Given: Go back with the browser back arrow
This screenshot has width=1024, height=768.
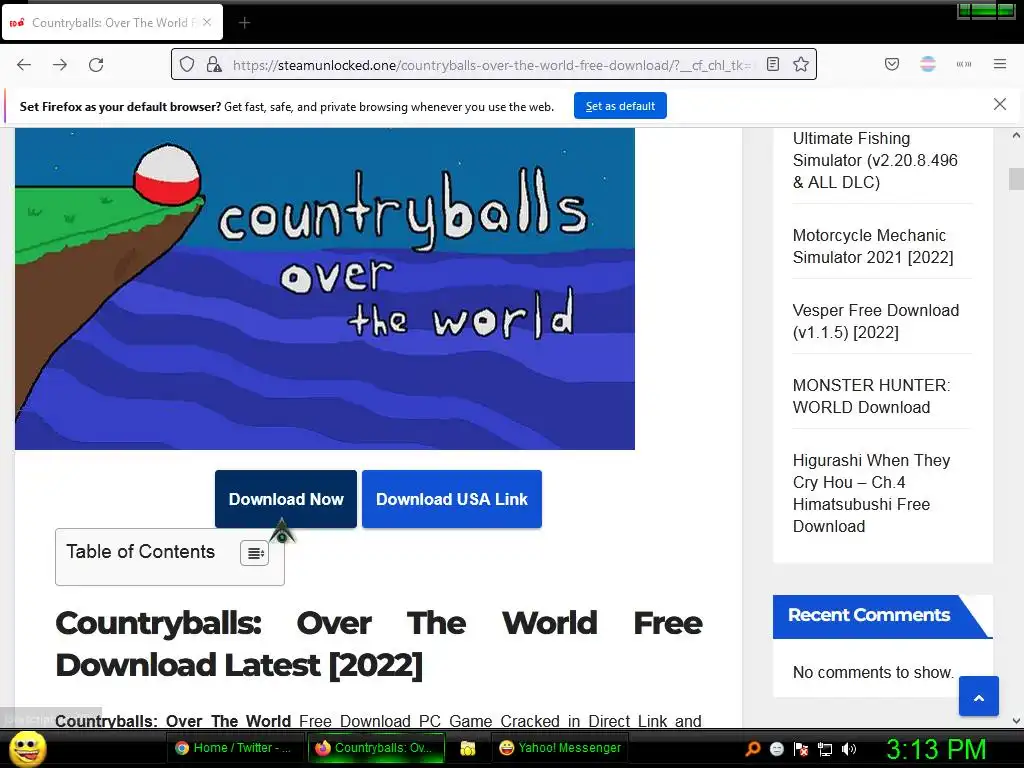Looking at the screenshot, I should pos(24,65).
